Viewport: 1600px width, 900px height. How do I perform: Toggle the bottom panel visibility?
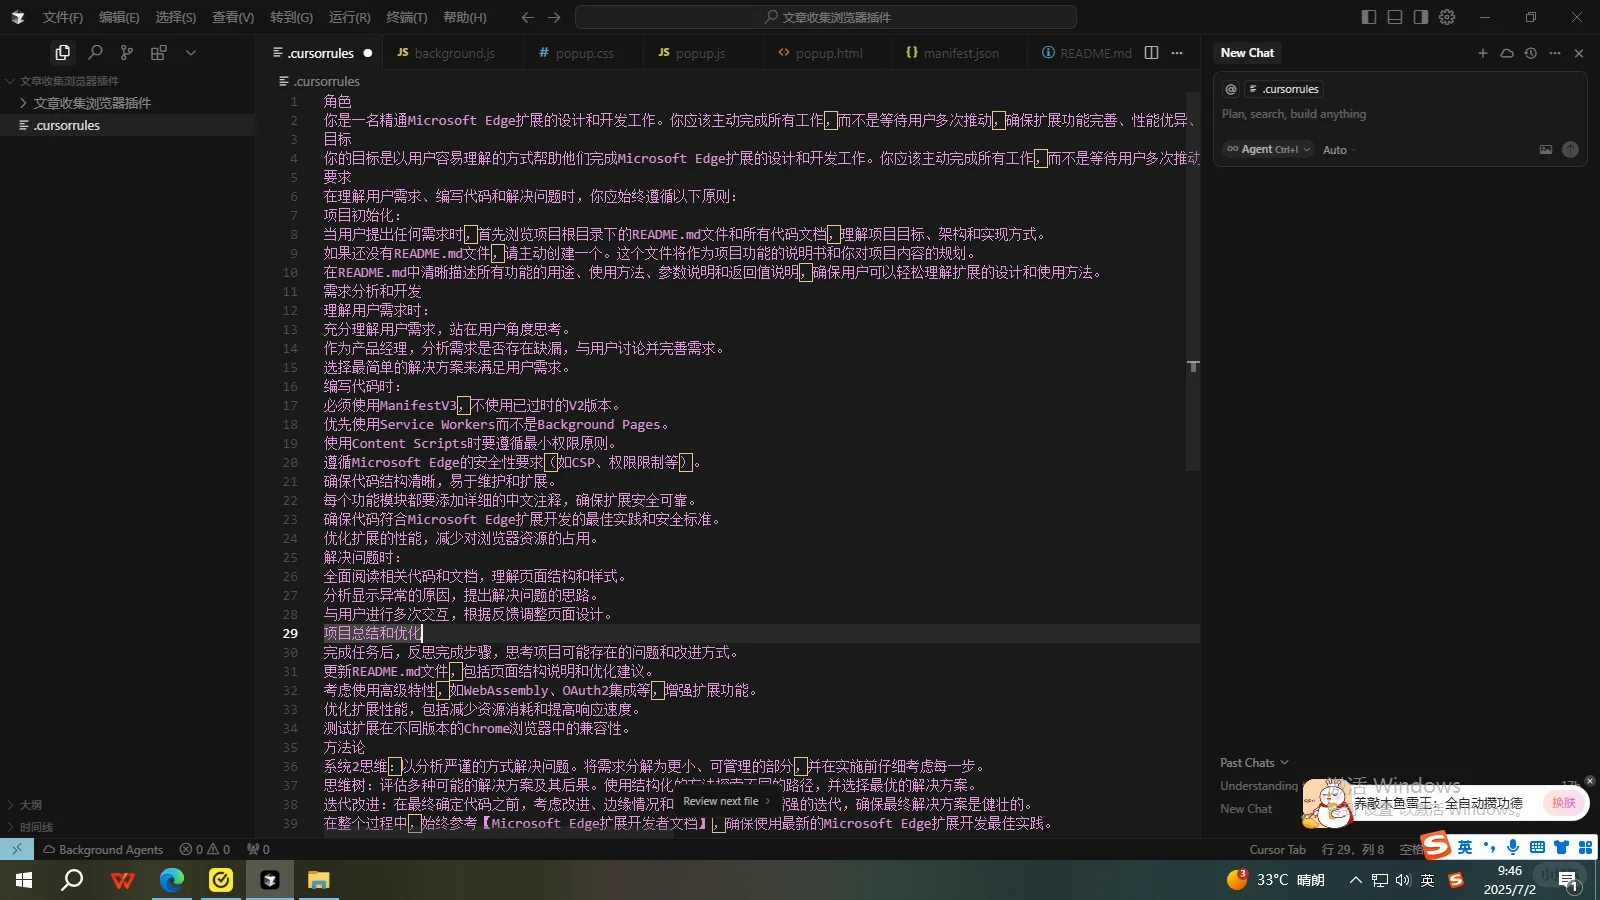click(x=1394, y=16)
